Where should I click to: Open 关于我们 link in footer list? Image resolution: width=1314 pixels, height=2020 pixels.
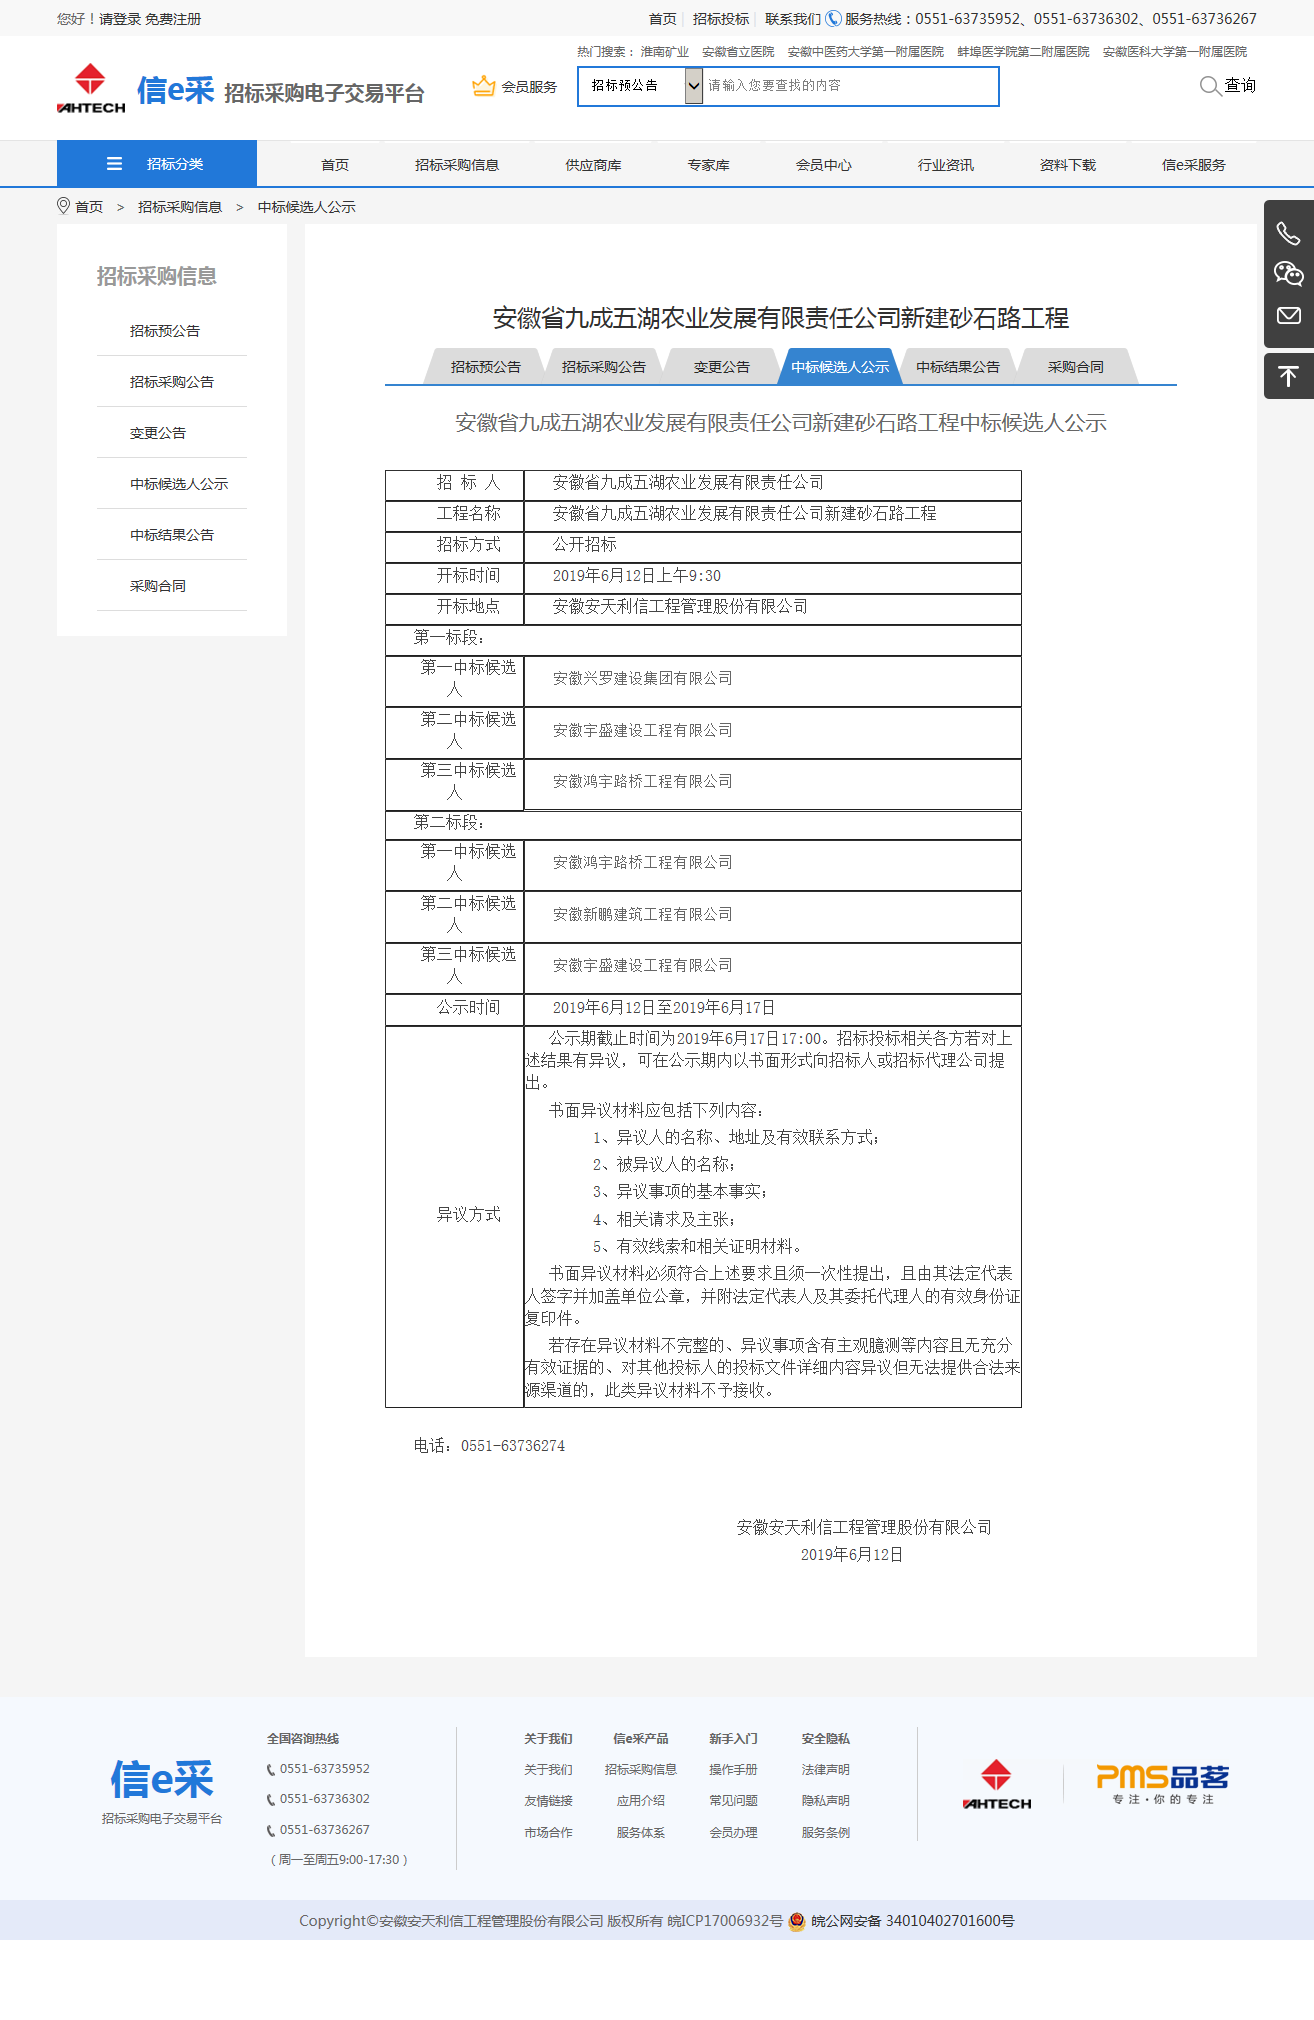click(x=548, y=1770)
